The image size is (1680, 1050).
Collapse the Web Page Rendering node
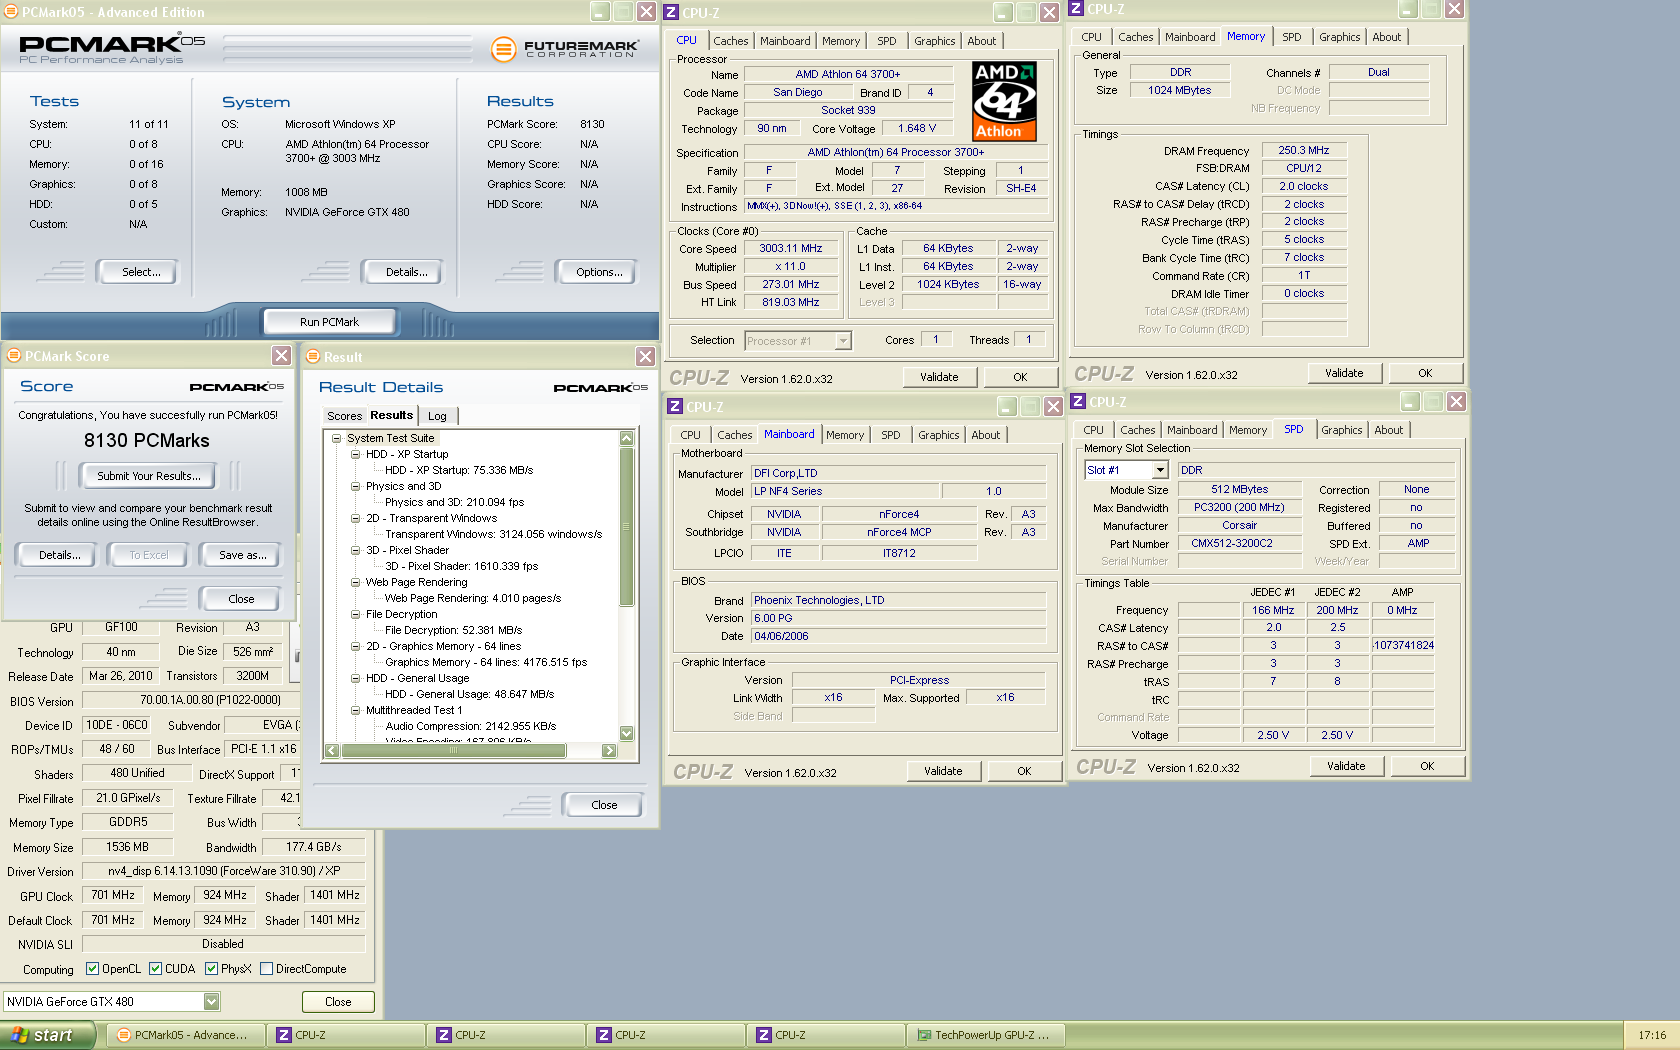pyautogui.click(x=355, y=582)
